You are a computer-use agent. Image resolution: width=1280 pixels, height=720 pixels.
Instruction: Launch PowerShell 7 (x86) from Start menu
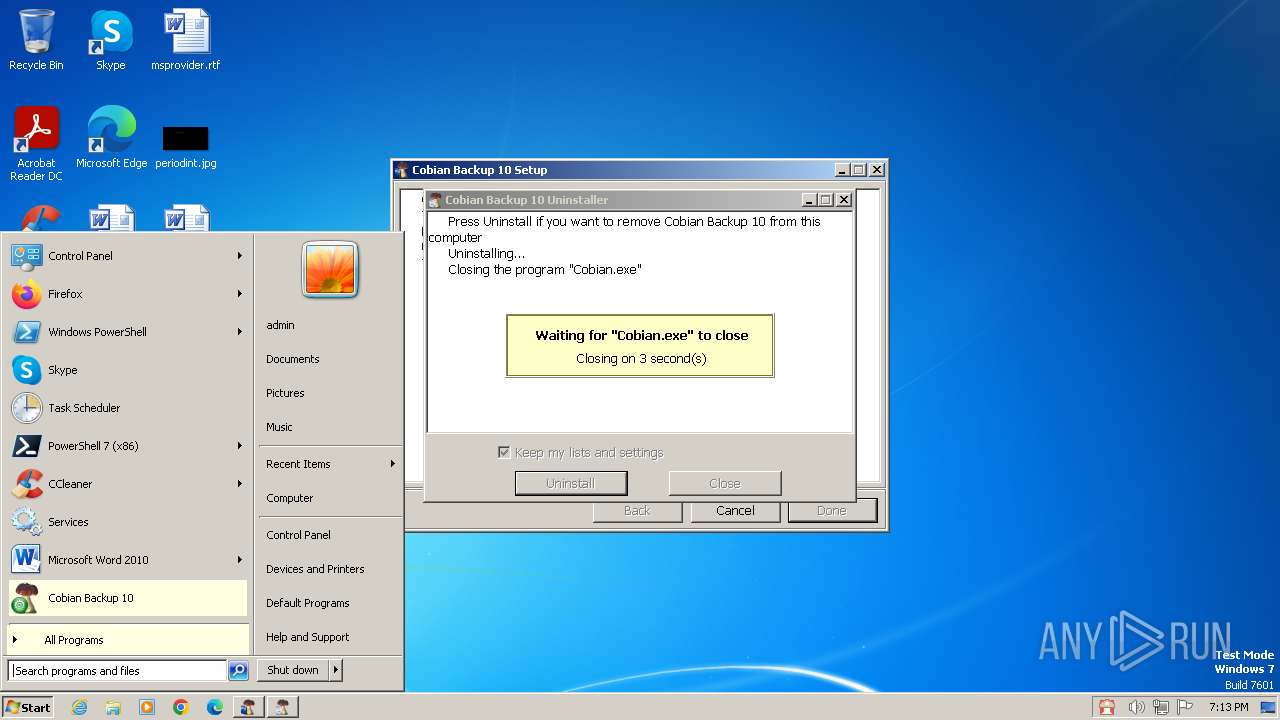pos(128,446)
